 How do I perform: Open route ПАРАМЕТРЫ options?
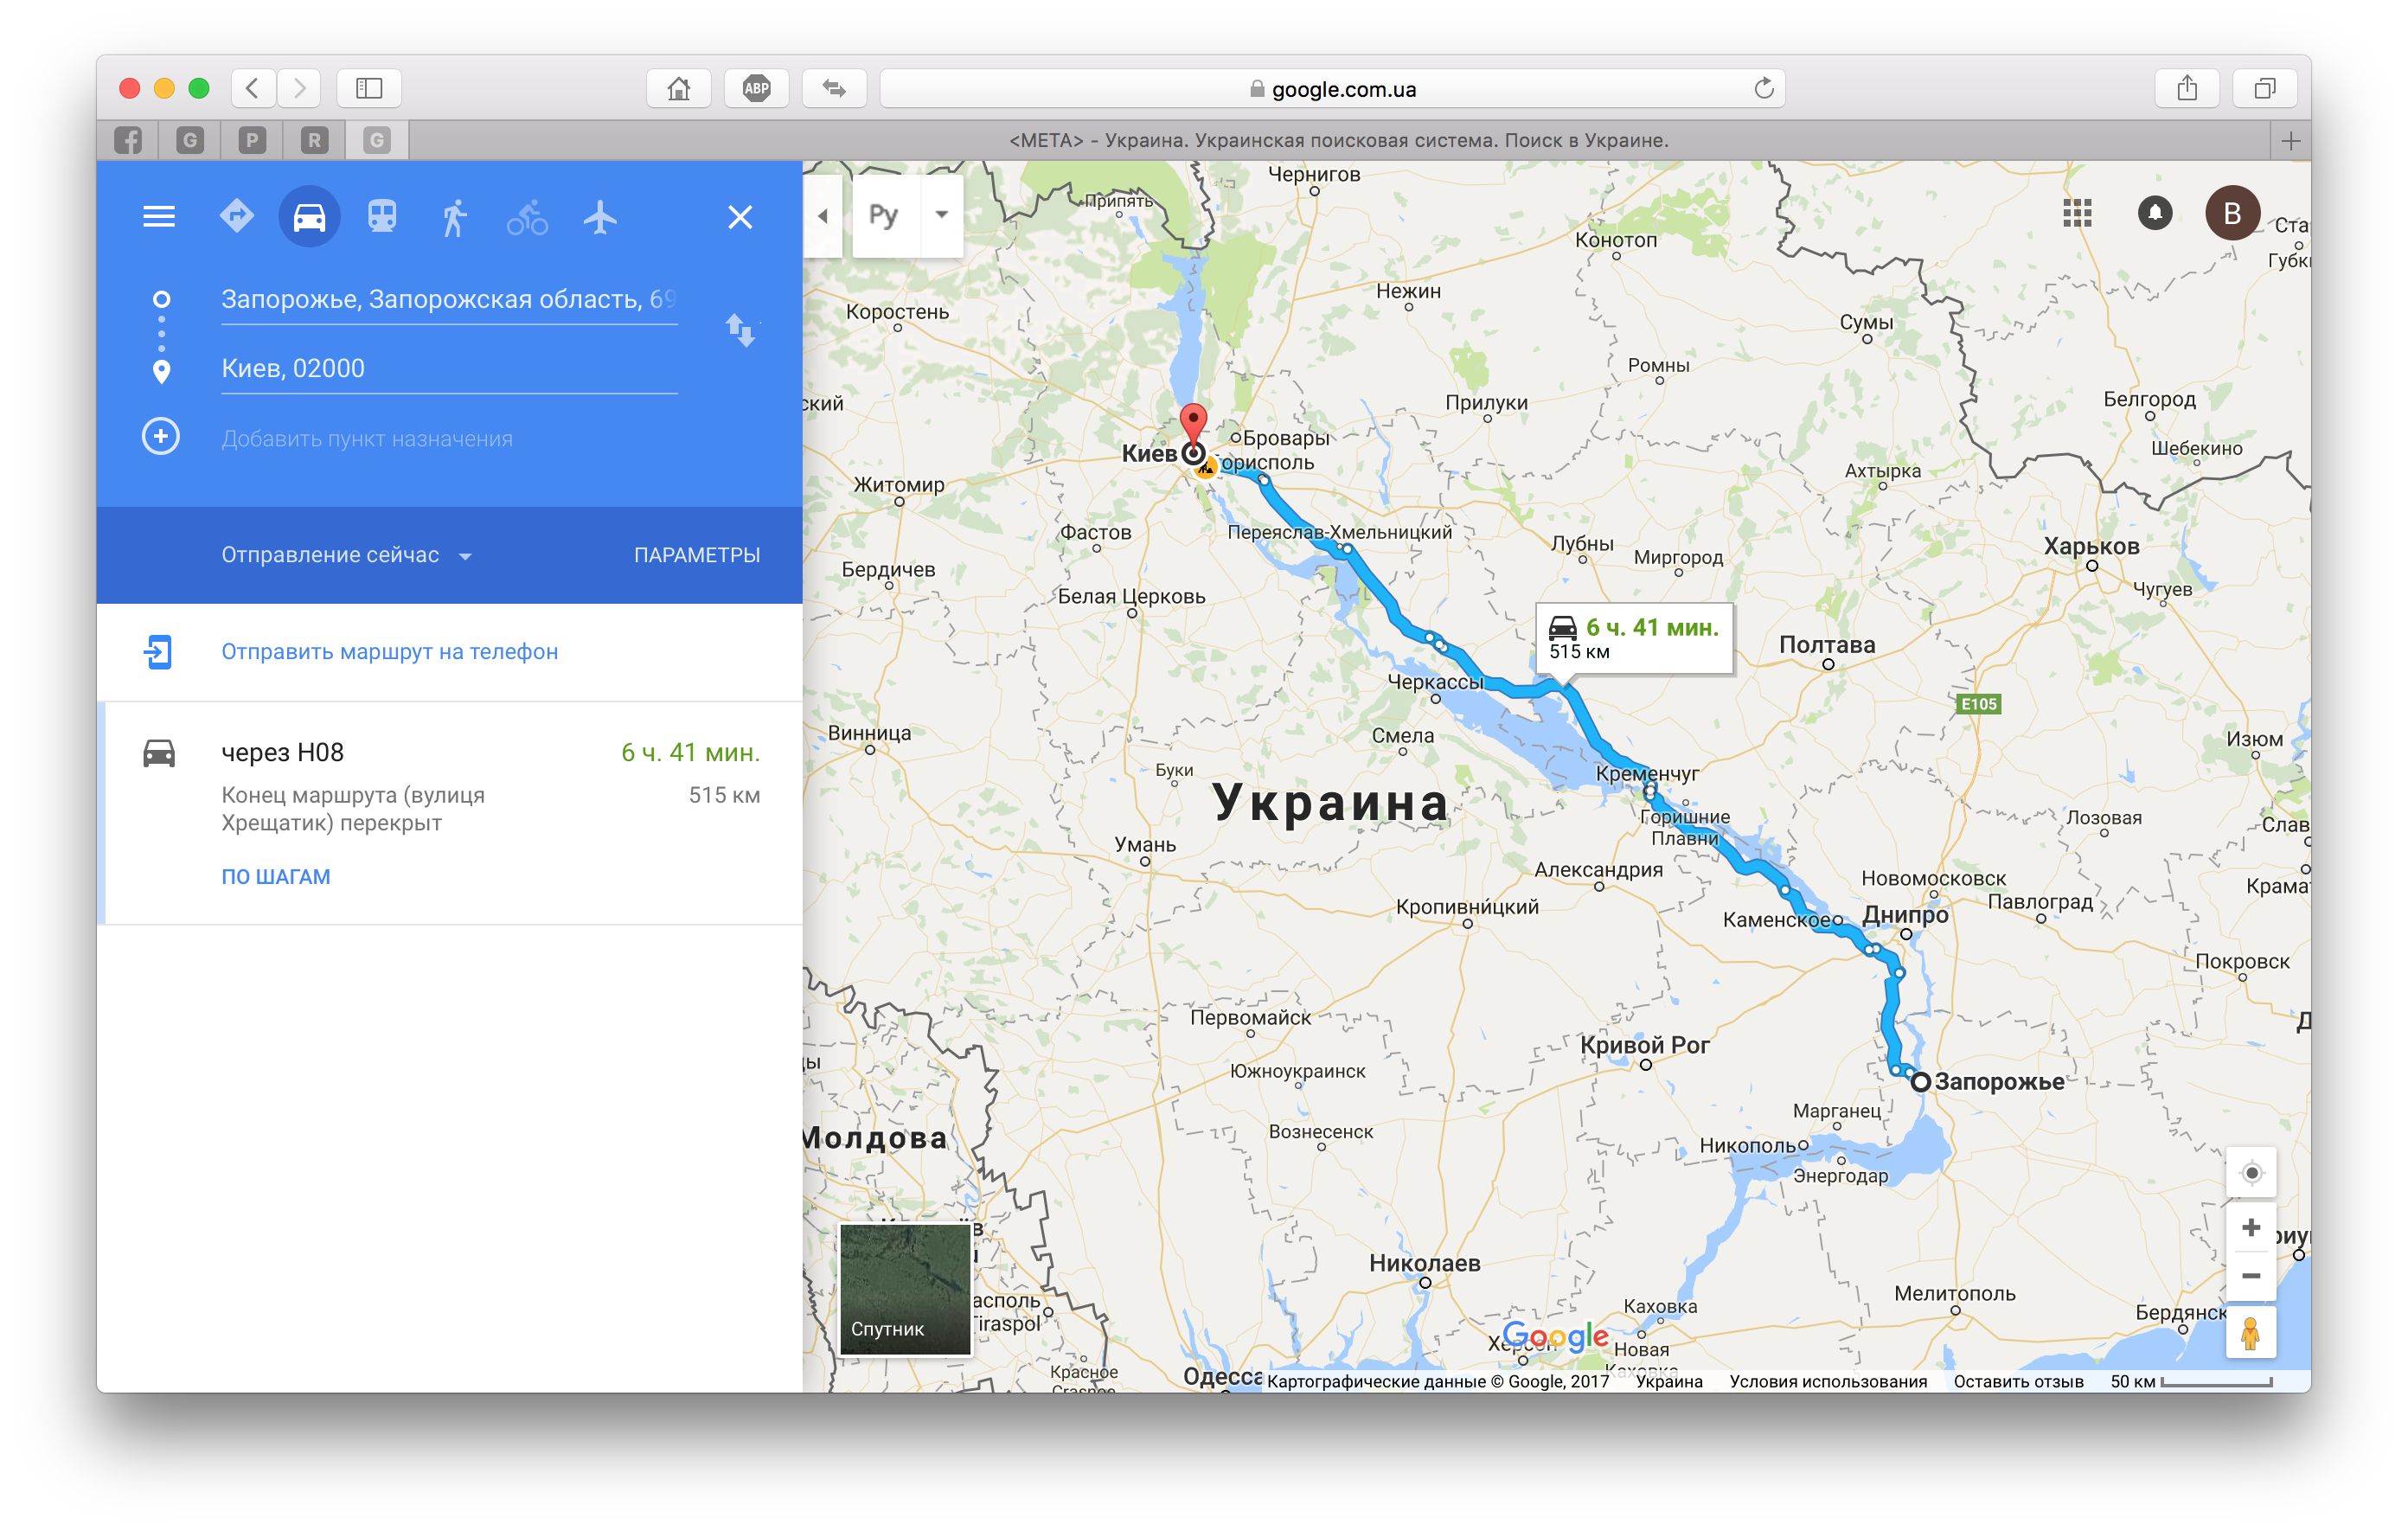[697, 555]
